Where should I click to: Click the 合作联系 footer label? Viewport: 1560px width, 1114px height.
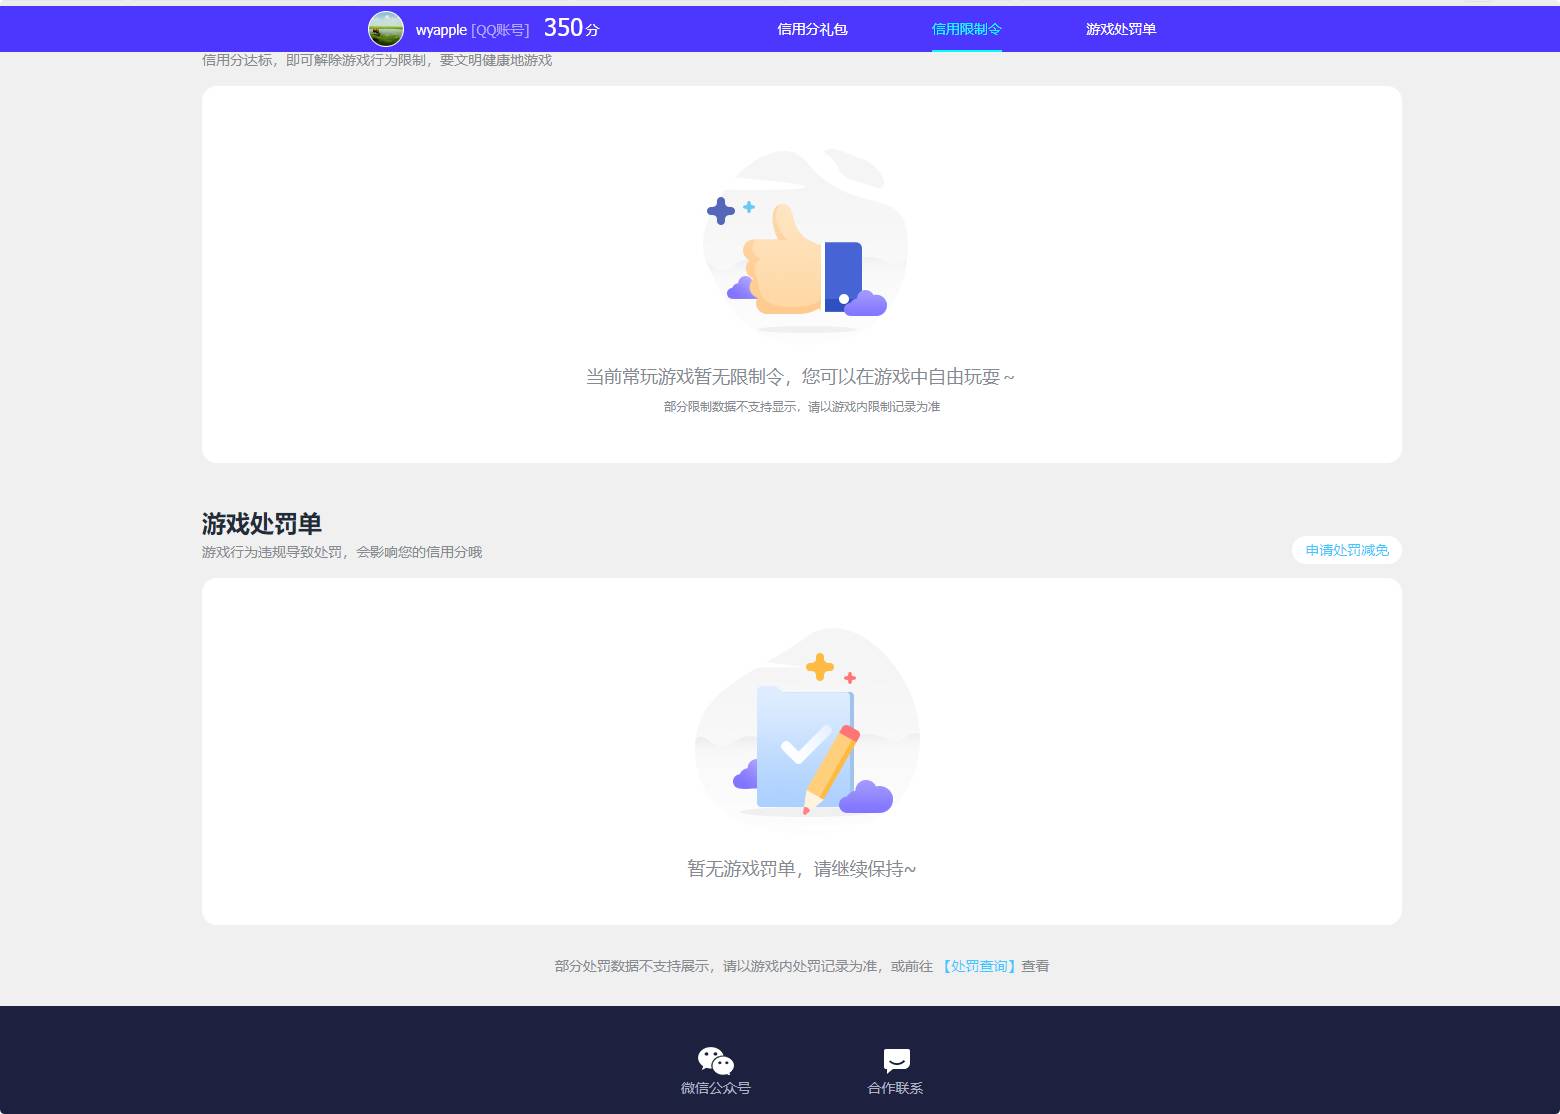click(896, 1088)
